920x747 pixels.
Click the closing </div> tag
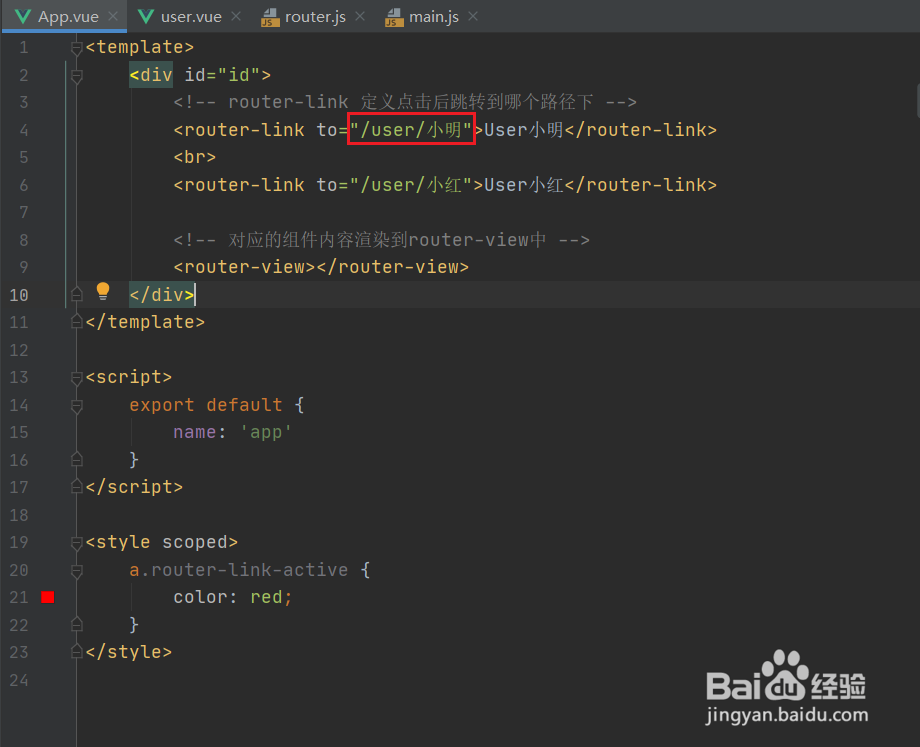[x=162, y=295]
